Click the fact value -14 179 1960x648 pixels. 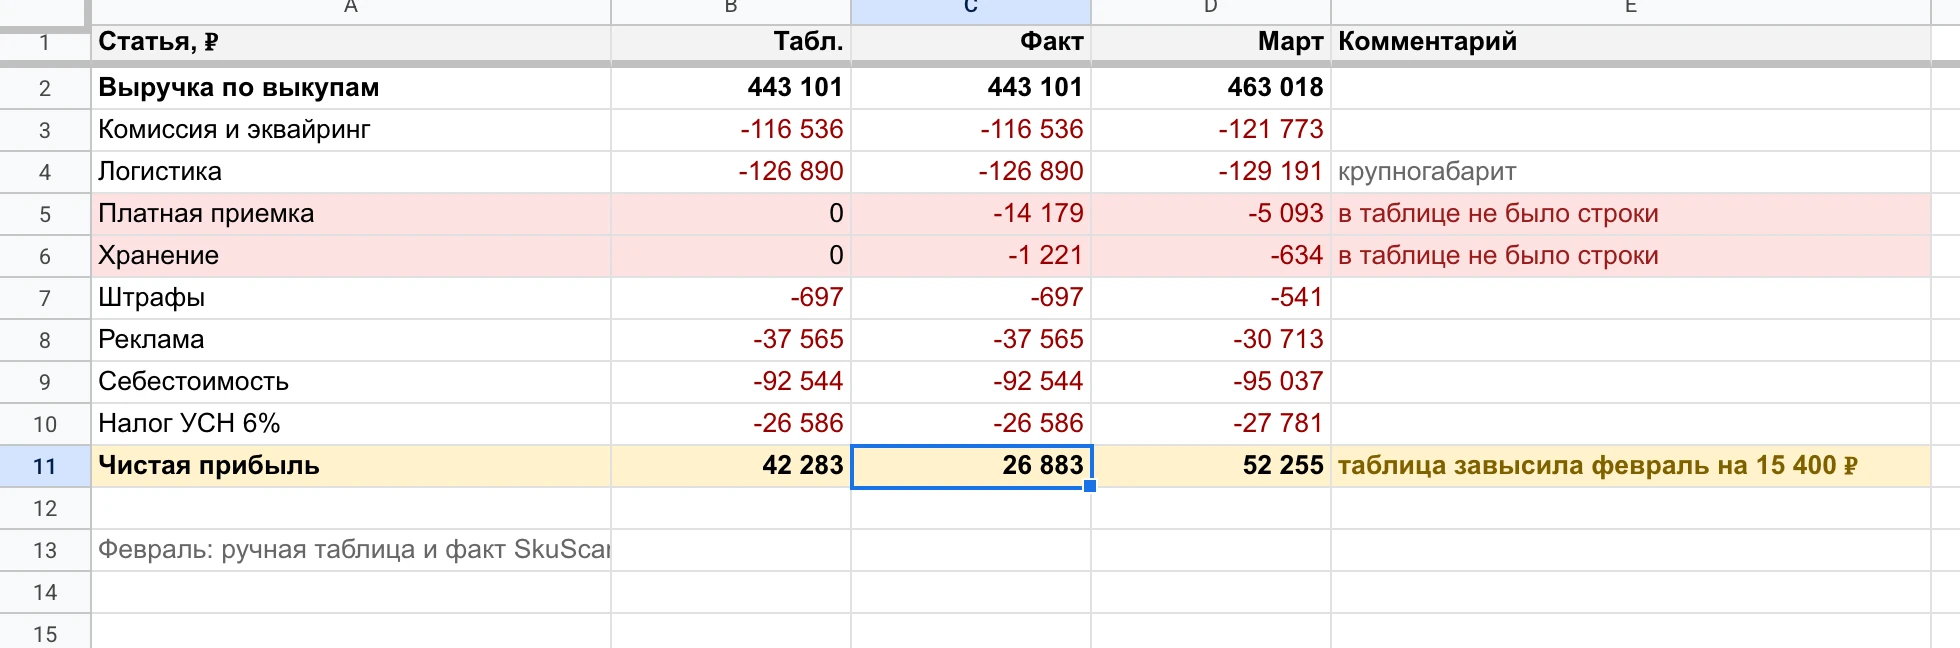click(x=971, y=214)
